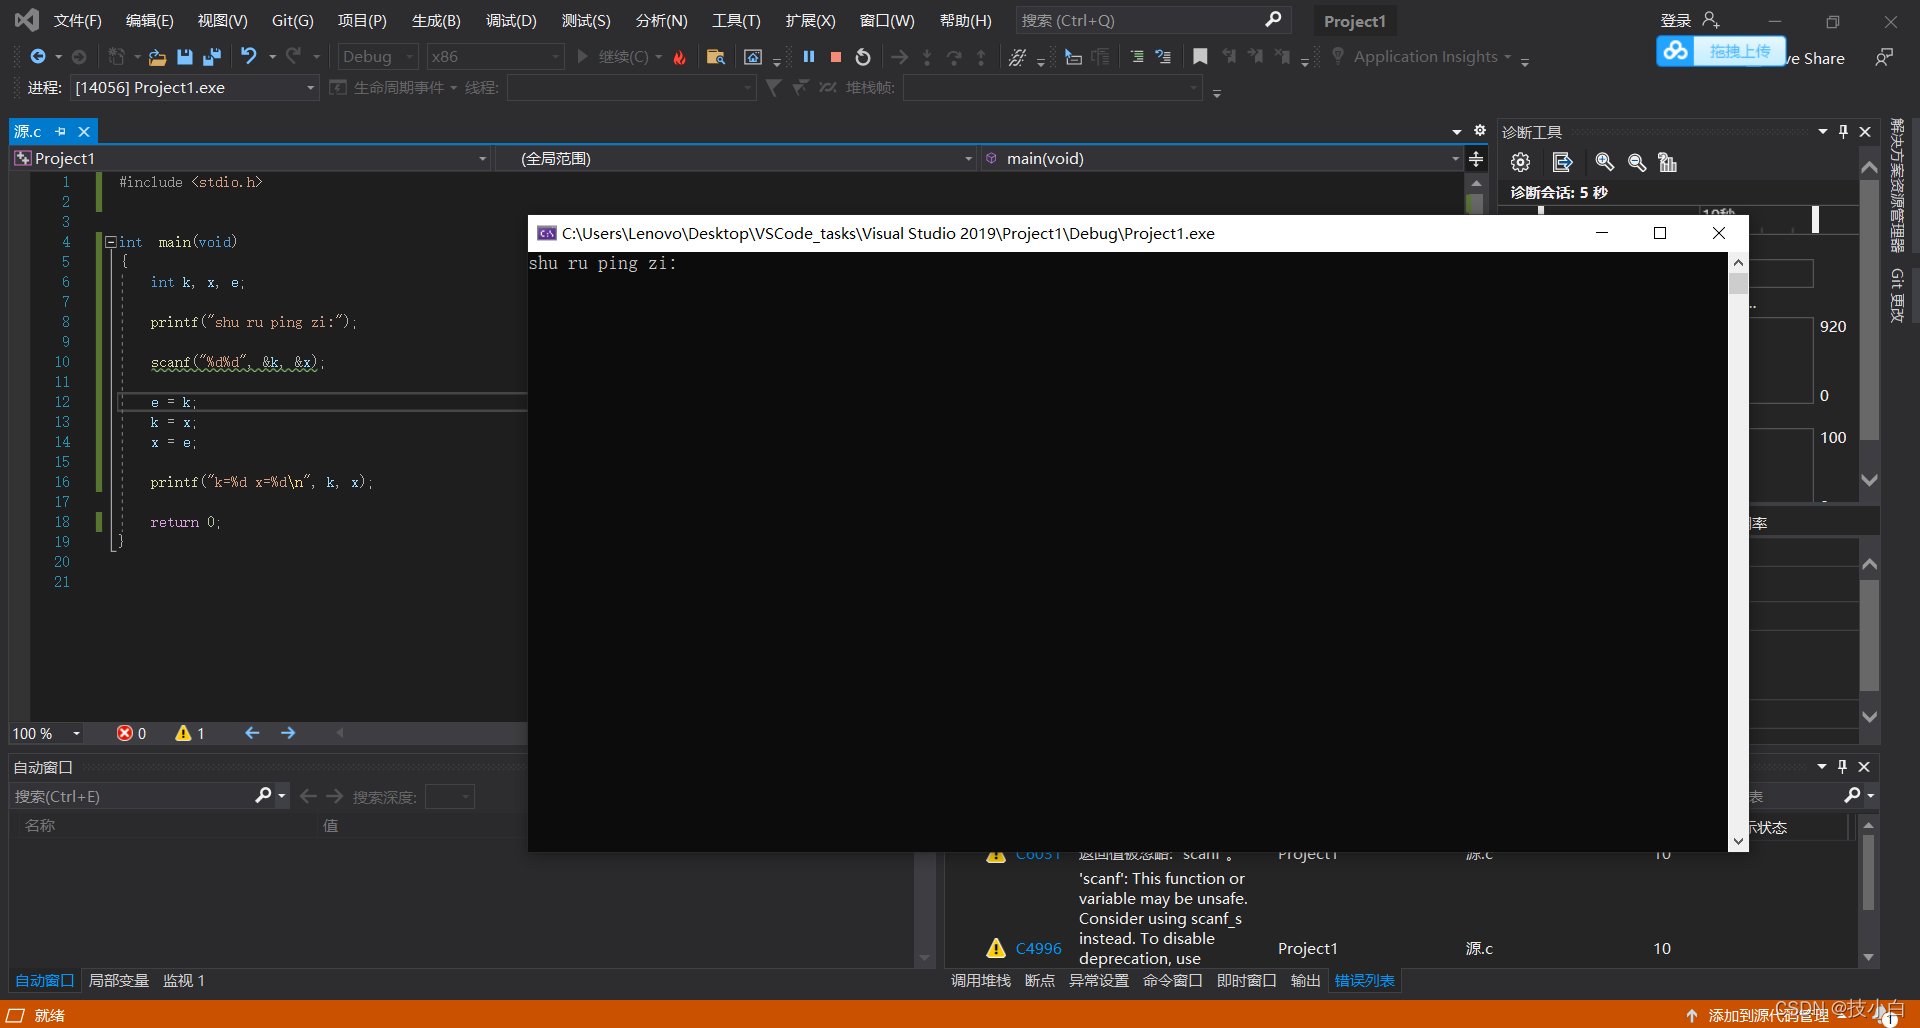Open Diagnostic Tools settings gear icon
Screen dimensions: 1920x1028
coord(1520,162)
